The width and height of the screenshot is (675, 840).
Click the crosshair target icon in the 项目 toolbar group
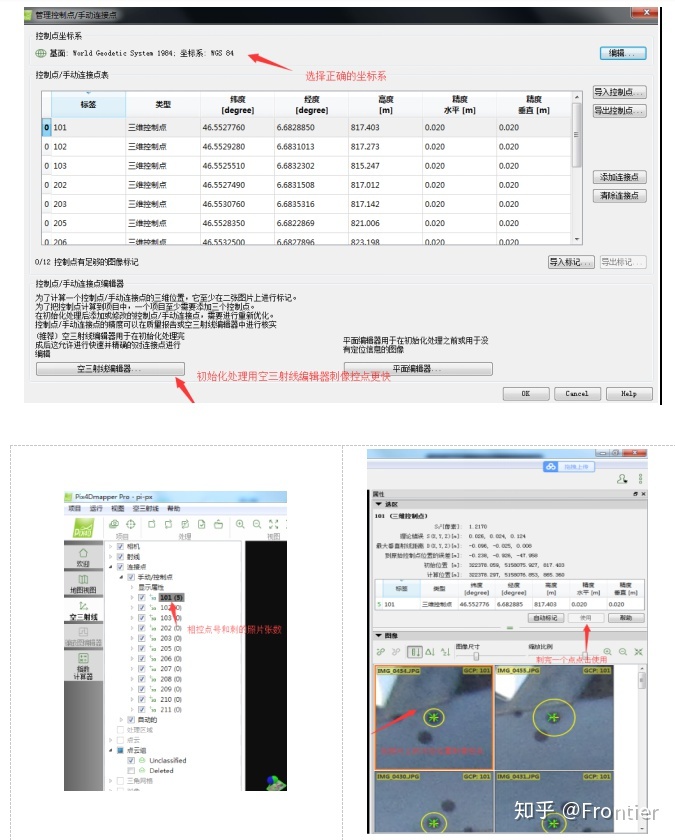click(x=130, y=524)
